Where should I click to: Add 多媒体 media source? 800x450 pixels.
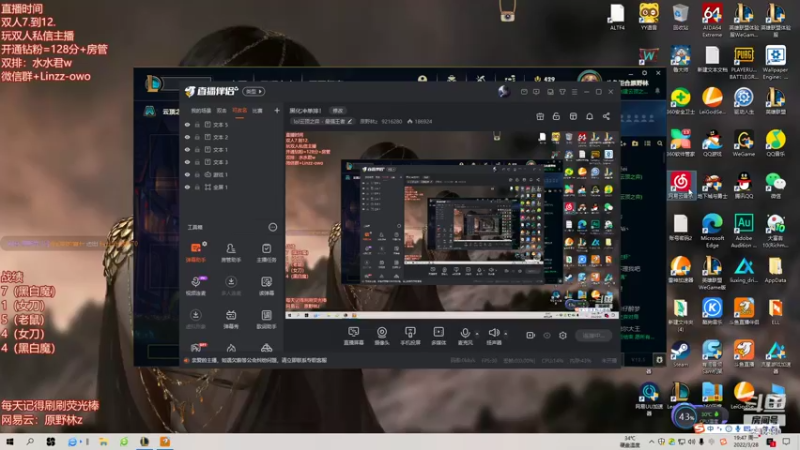(x=439, y=336)
